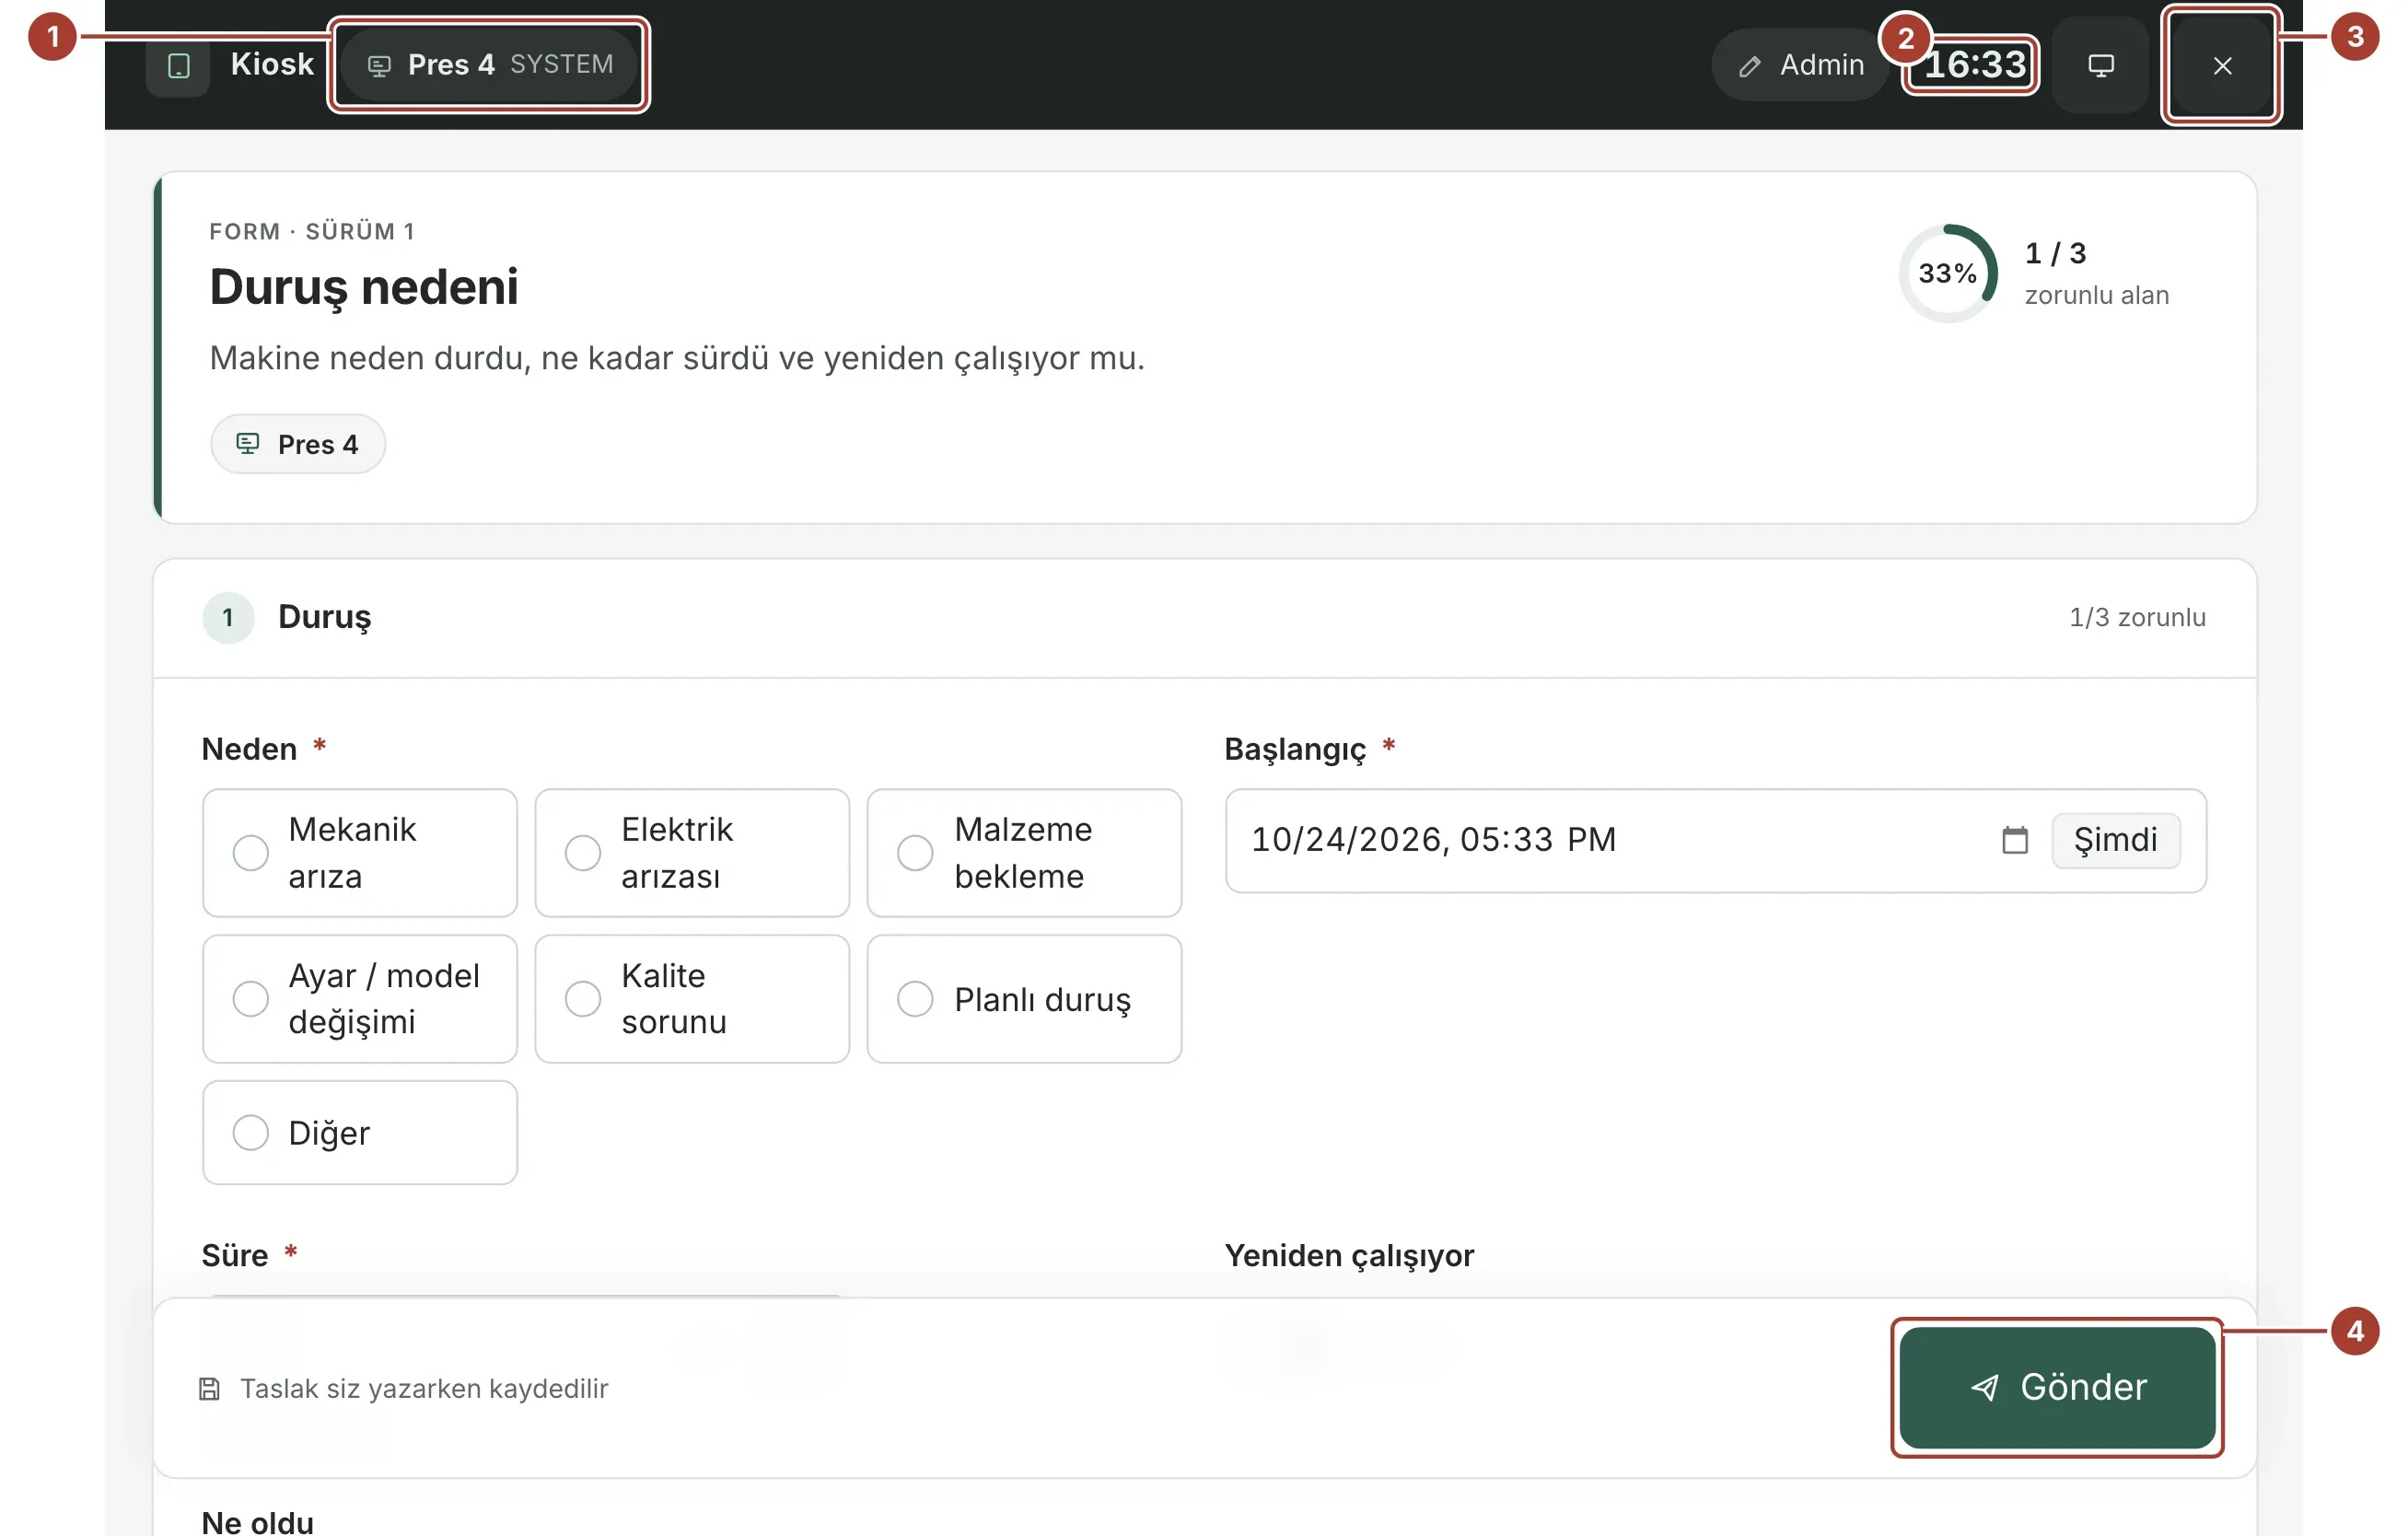This screenshot has height=1536, width=2408.
Task: Click the Duruş nedeni form title
Action: pos(364,288)
